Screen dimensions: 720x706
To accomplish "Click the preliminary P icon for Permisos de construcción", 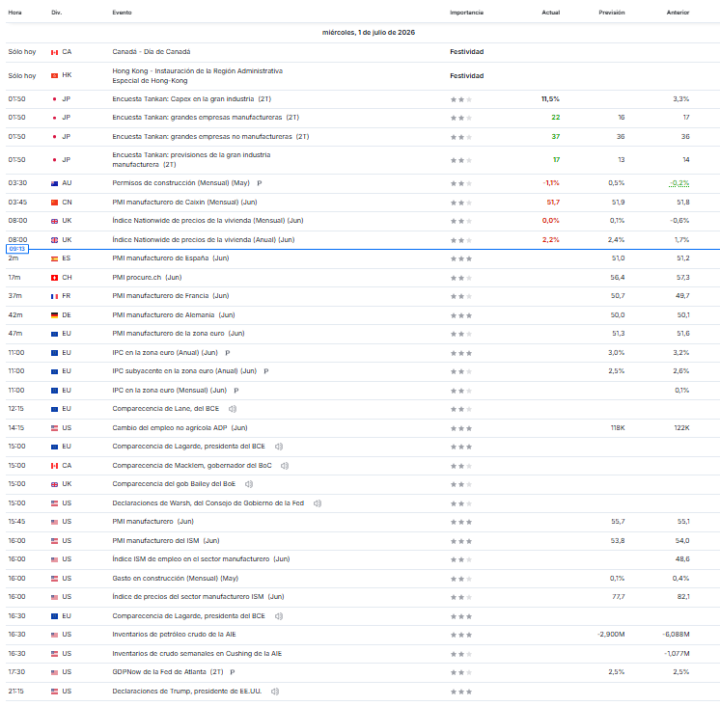I will point(259,183).
